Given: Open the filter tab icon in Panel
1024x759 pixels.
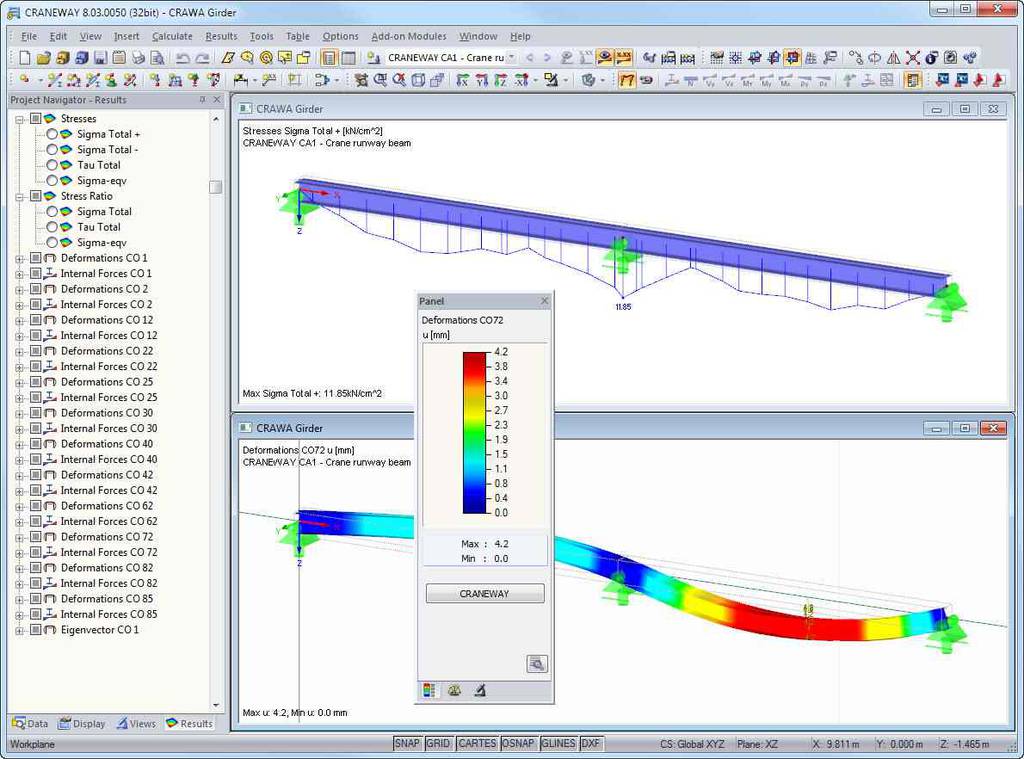Looking at the screenshot, I should coord(479,690).
